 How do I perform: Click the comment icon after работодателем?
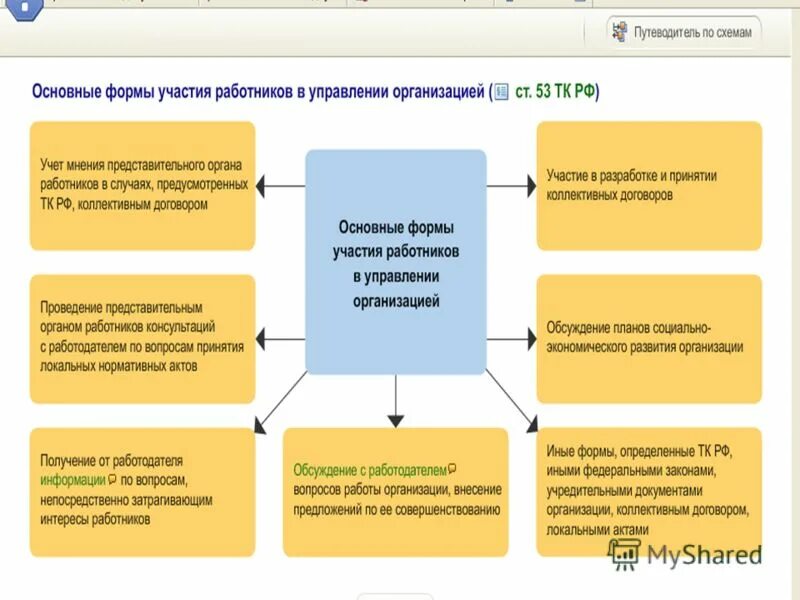[x=452, y=468]
